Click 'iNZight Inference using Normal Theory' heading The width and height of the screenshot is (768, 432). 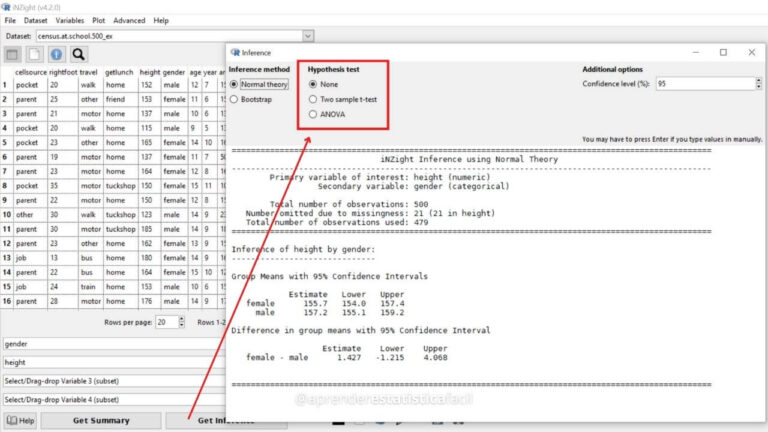click(x=469, y=159)
